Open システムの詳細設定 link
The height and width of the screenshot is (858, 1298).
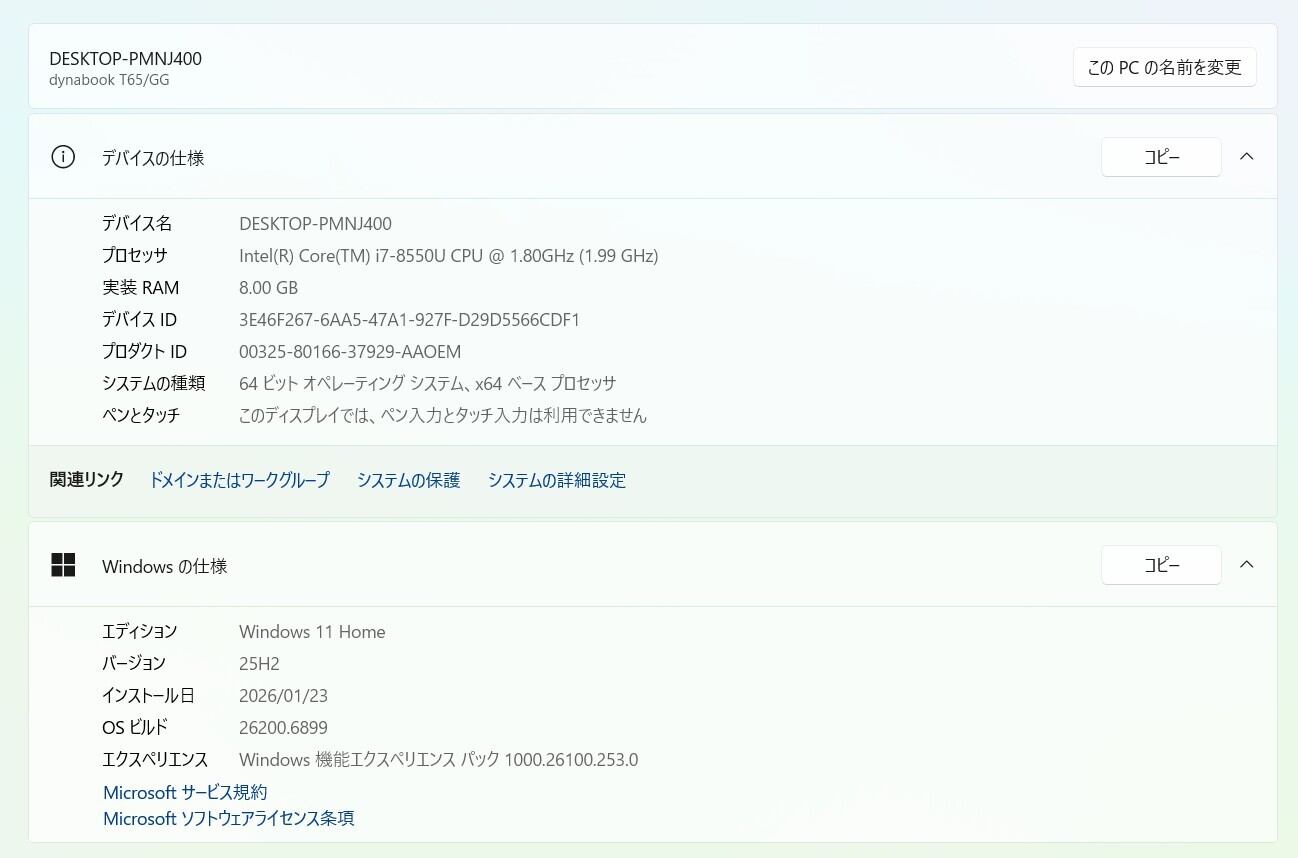click(x=557, y=480)
